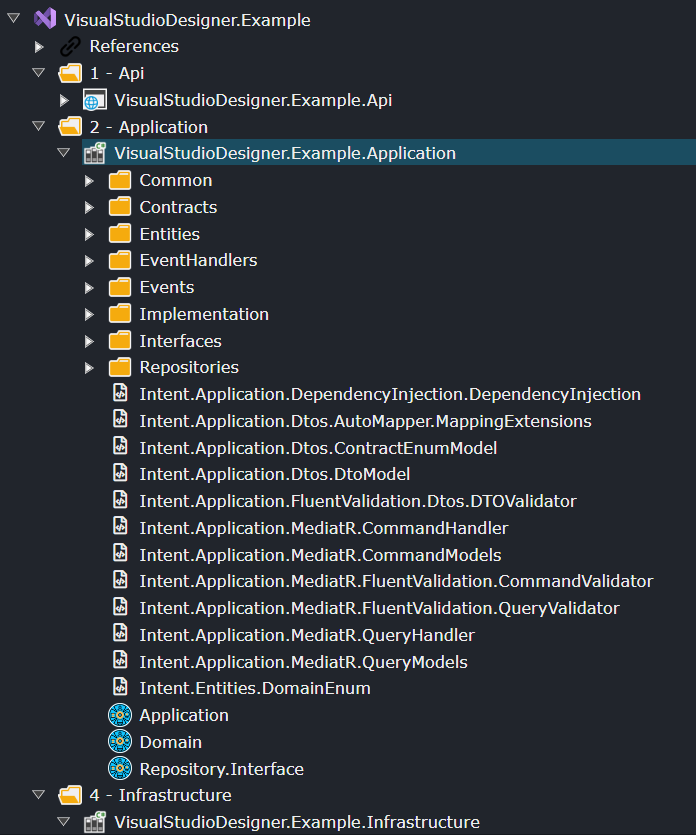
Task: Select 'VisualStudioDesigner.Example' root label
Action: click(x=187, y=20)
